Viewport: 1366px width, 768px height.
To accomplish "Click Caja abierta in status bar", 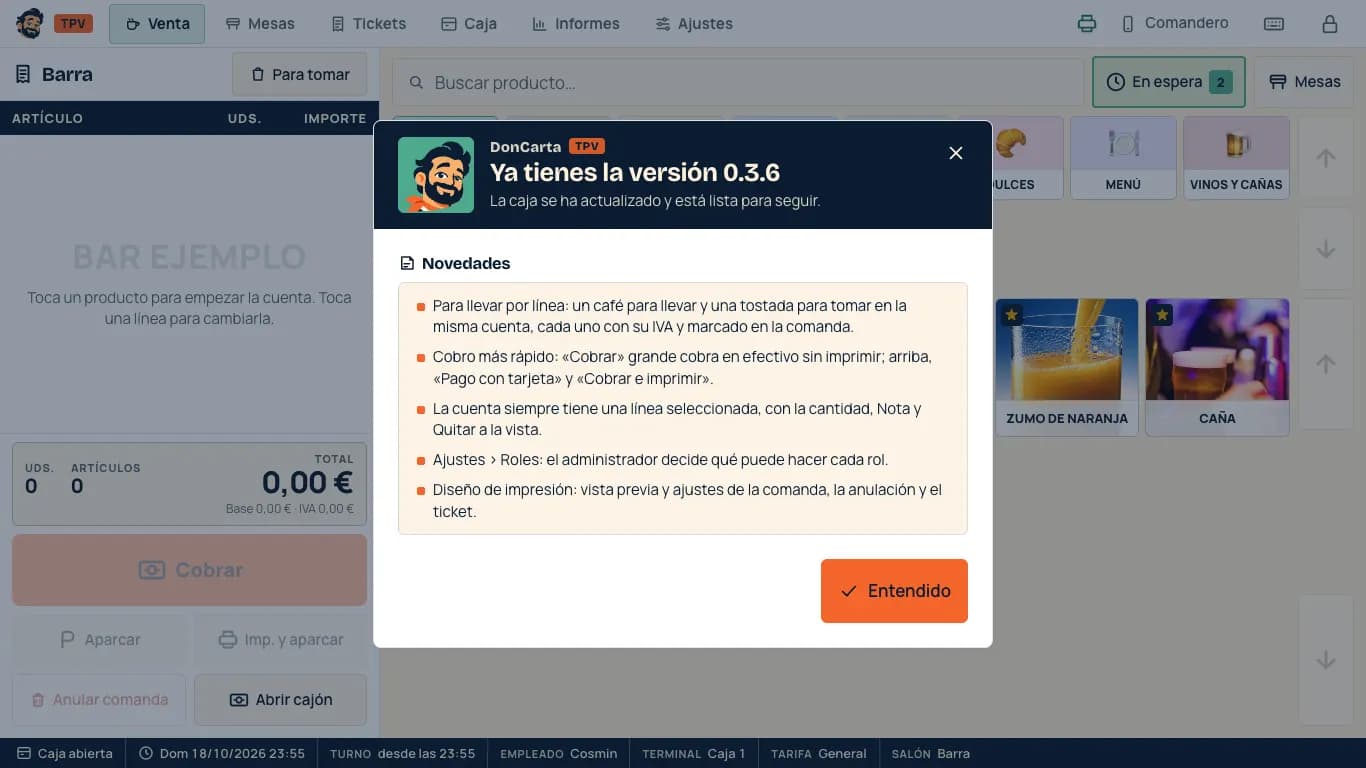I will (x=64, y=753).
